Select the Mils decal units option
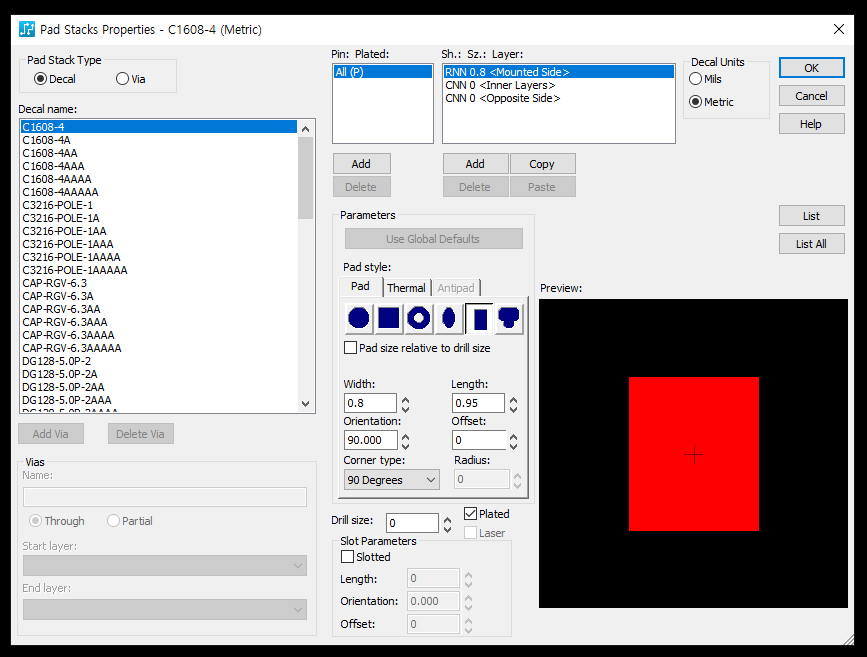The image size is (867, 657). [696, 79]
